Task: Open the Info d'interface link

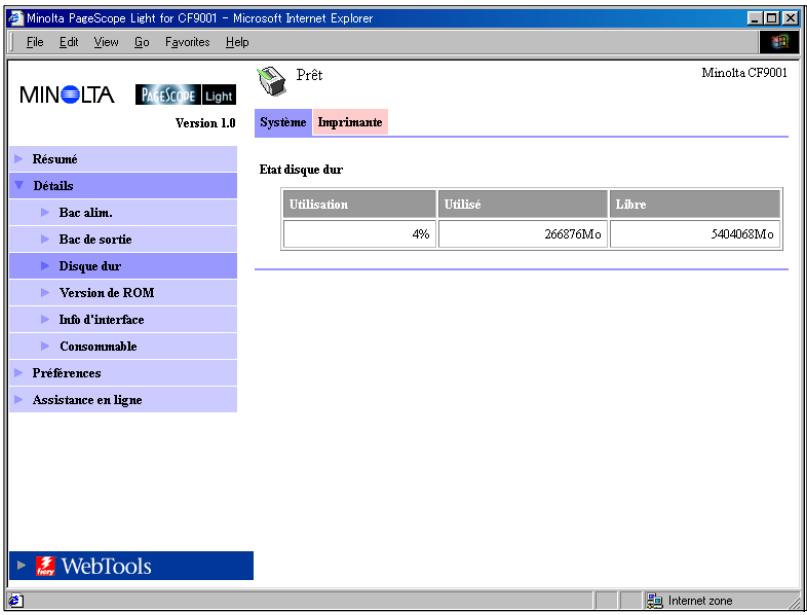Action: coord(101,320)
